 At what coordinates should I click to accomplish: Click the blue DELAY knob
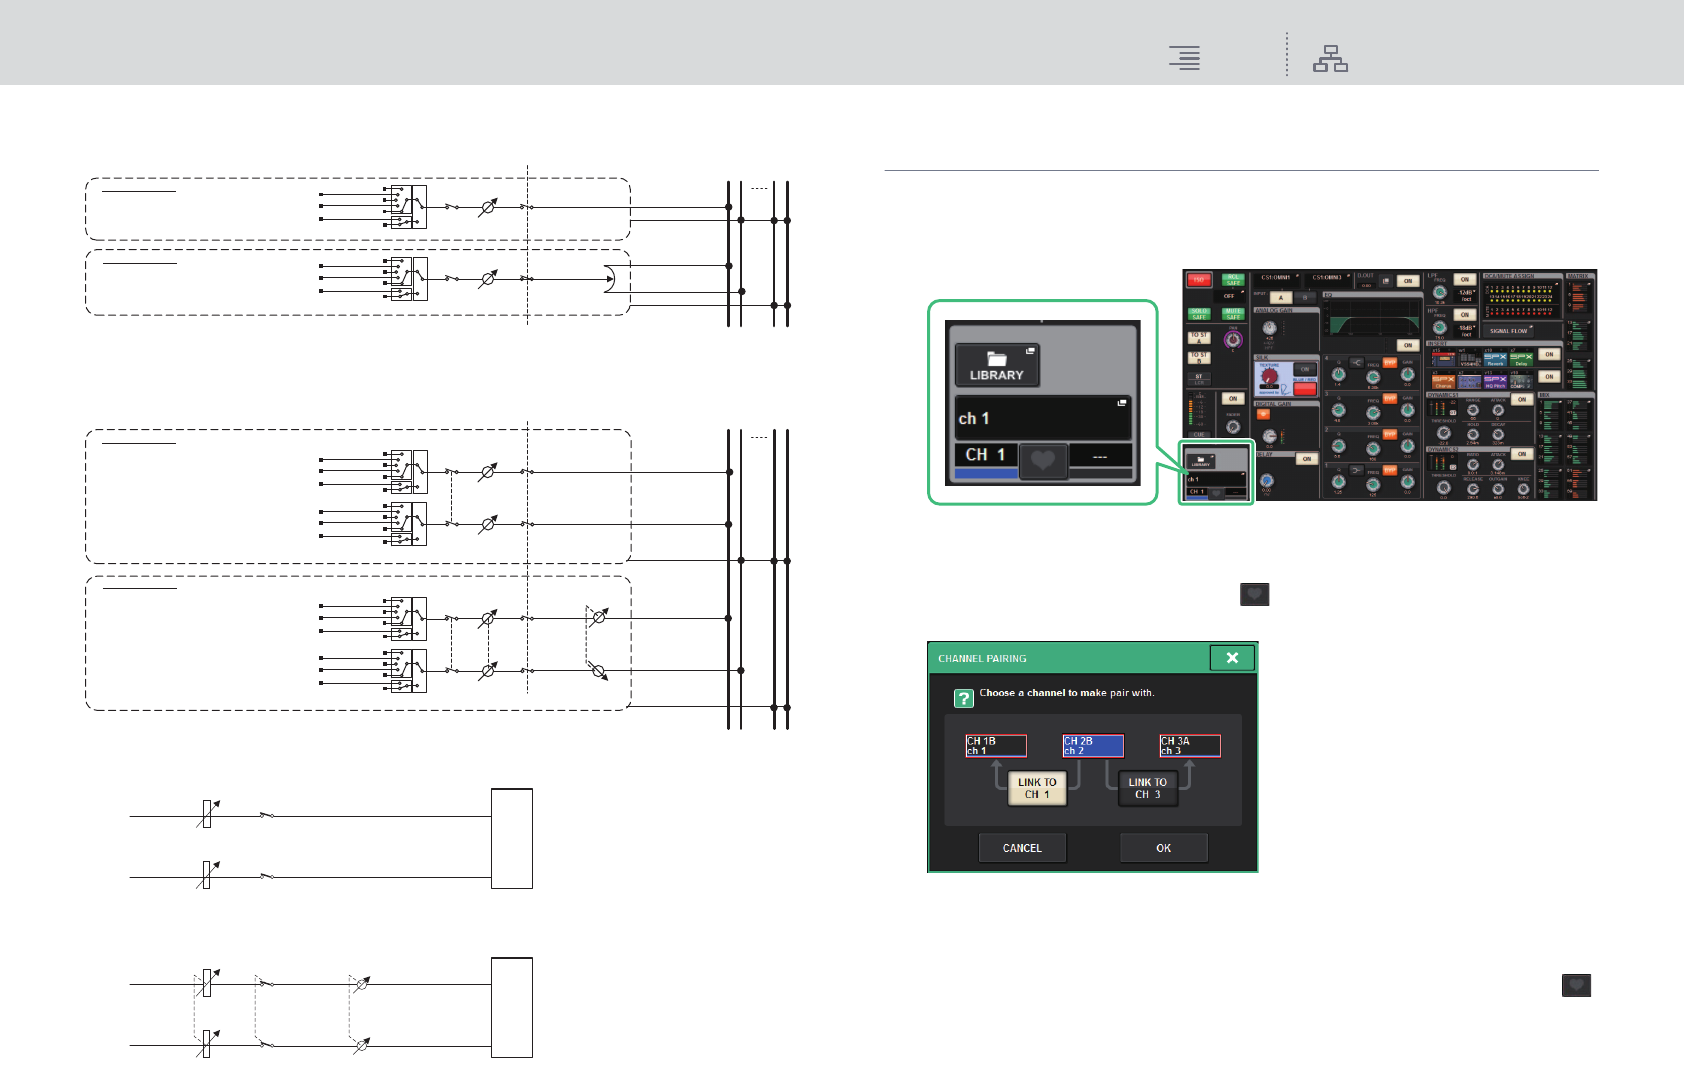(1267, 481)
